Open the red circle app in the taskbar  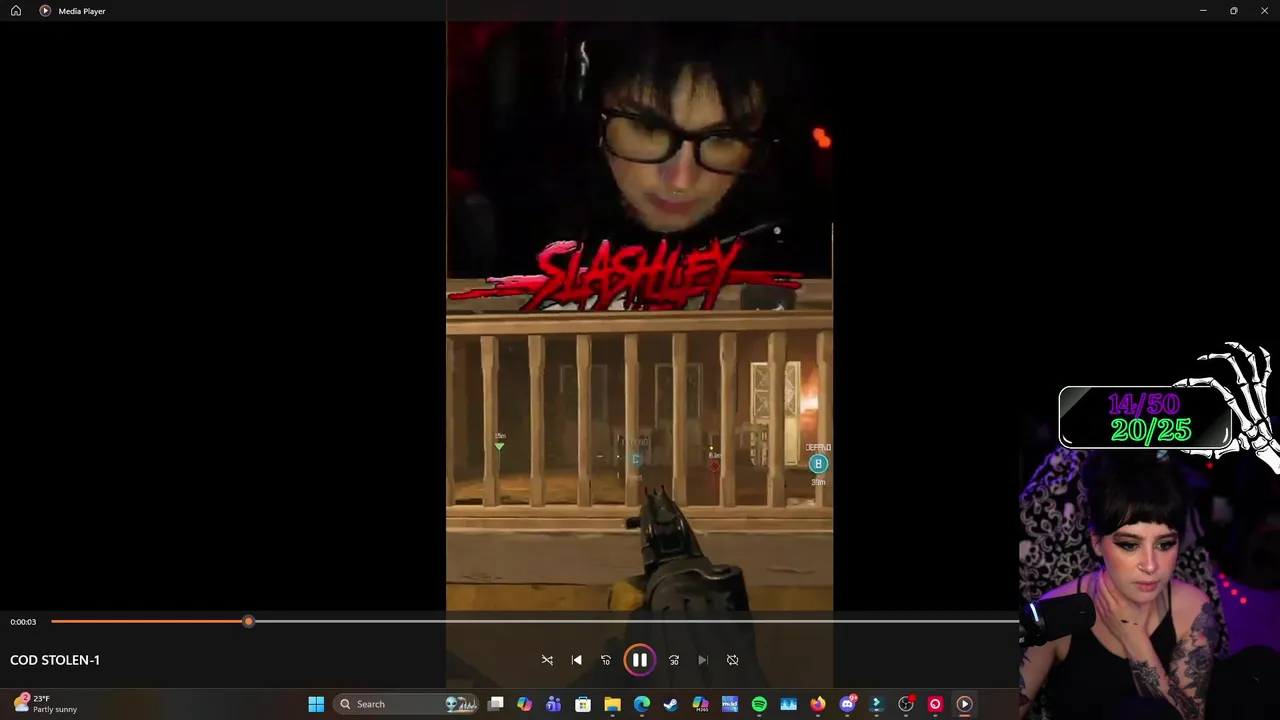pyautogui.click(x=935, y=704)
